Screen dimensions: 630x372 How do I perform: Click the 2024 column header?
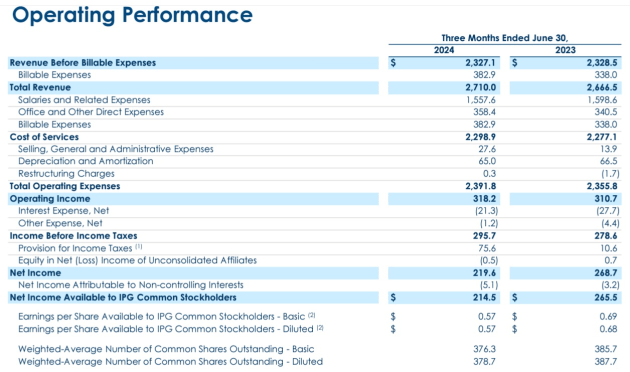[x=444, y=50]
